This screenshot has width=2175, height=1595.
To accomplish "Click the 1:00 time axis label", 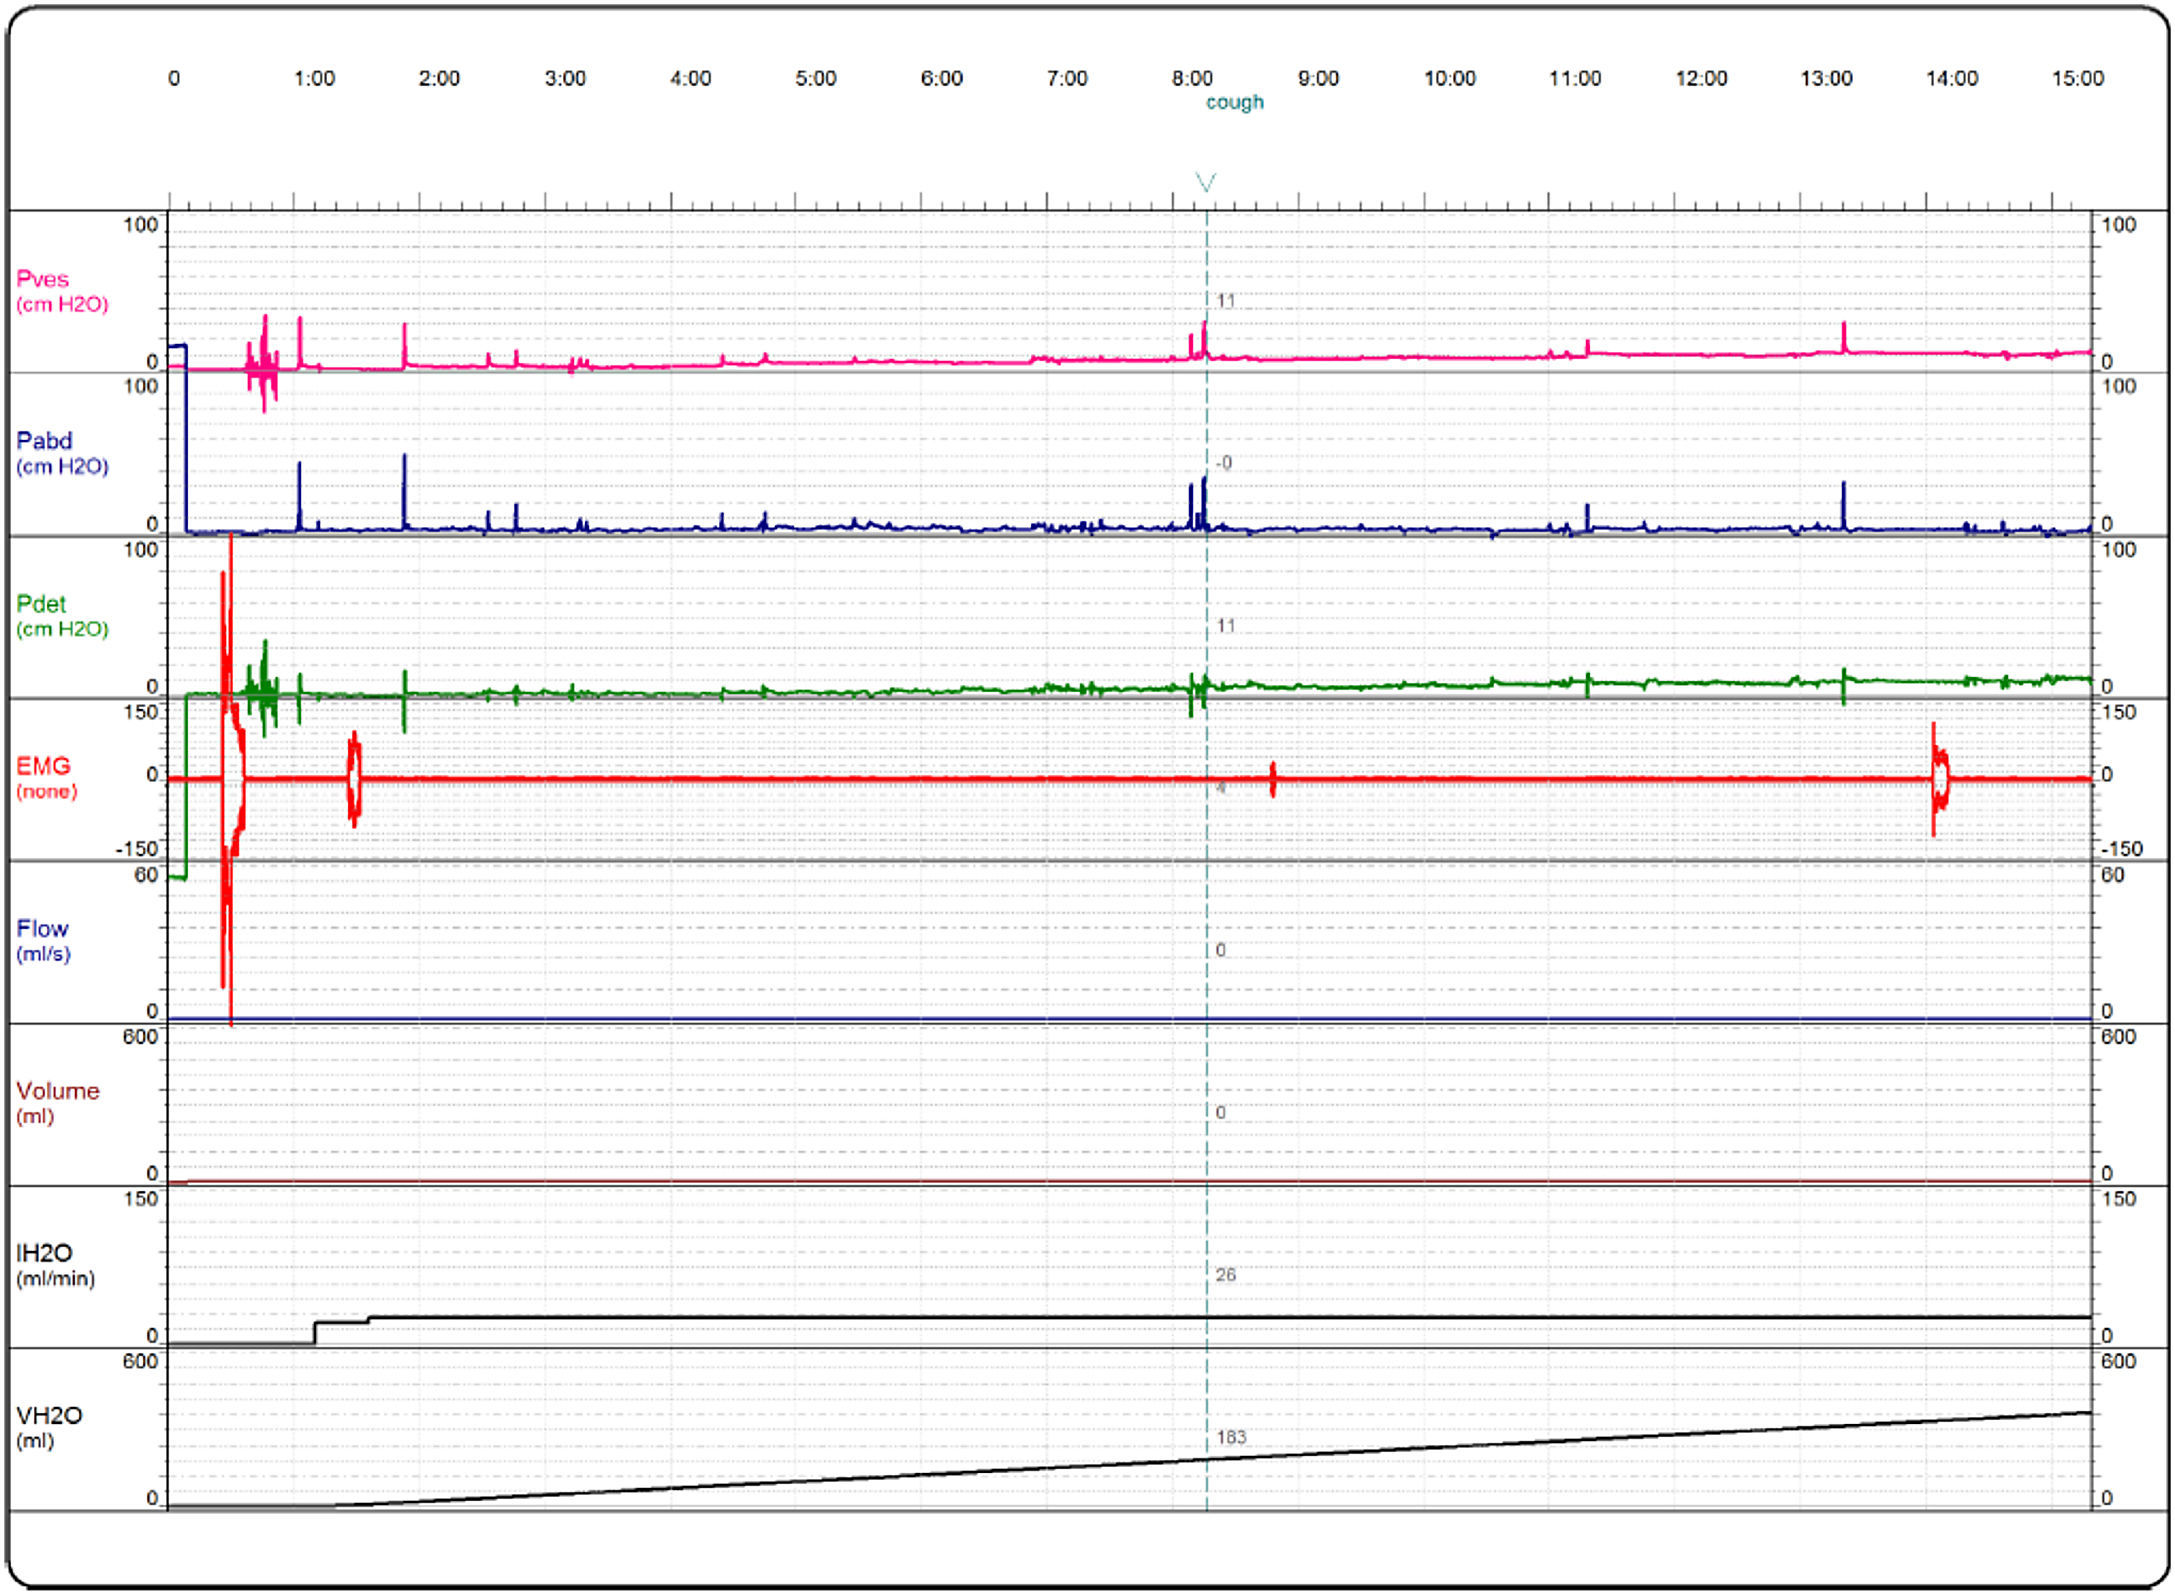I will [314, 78].
